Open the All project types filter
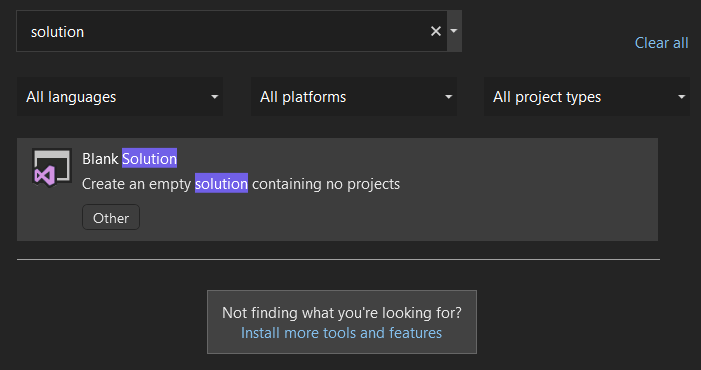This screenshot has width=701, height=370. tap(587, 97)
